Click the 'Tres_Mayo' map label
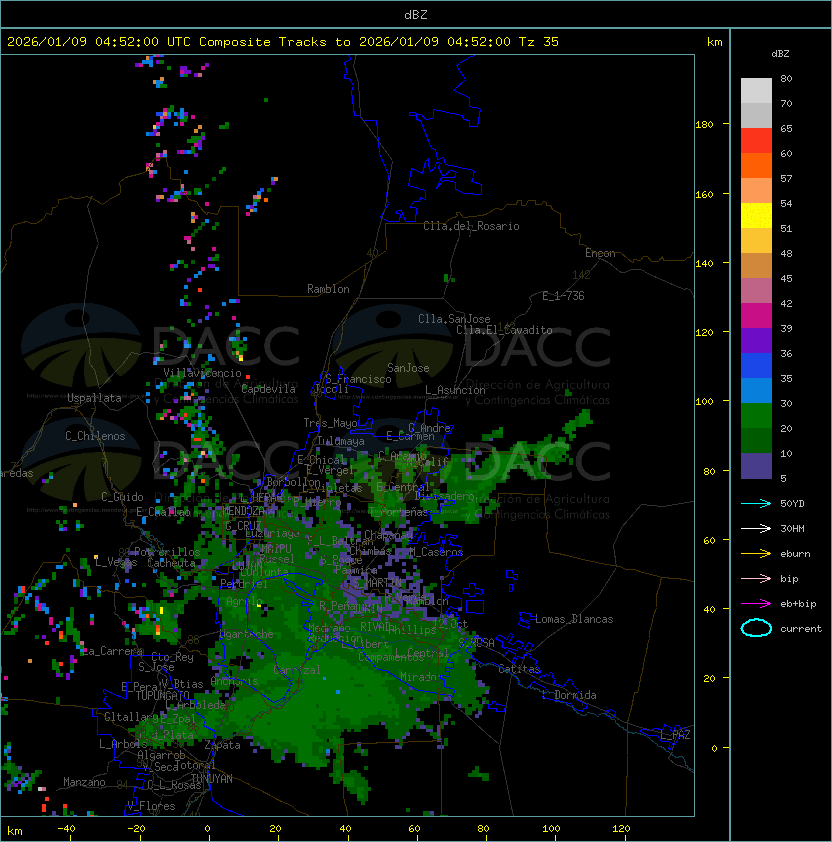Screen dimensions: 832x842 (330, 423)
